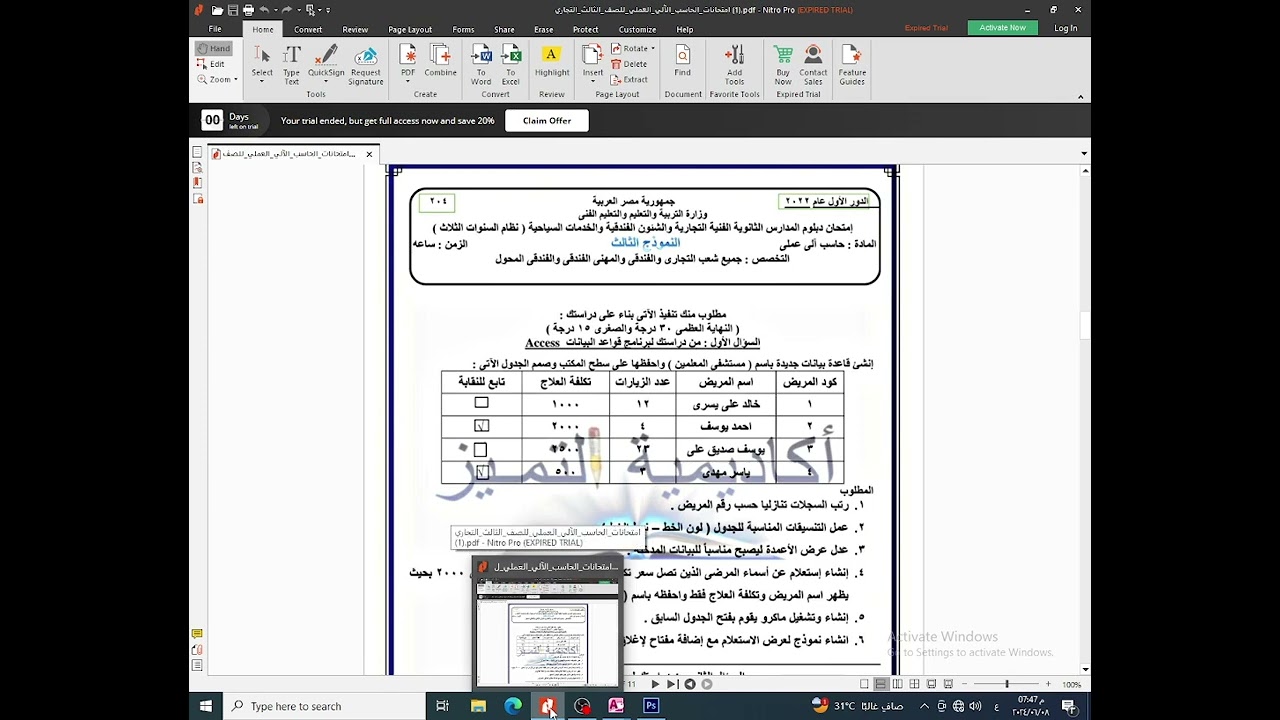Screen dimensions: 1280x720
Task: Switch to the Protect ribbon tab
Action: point(586,29)
